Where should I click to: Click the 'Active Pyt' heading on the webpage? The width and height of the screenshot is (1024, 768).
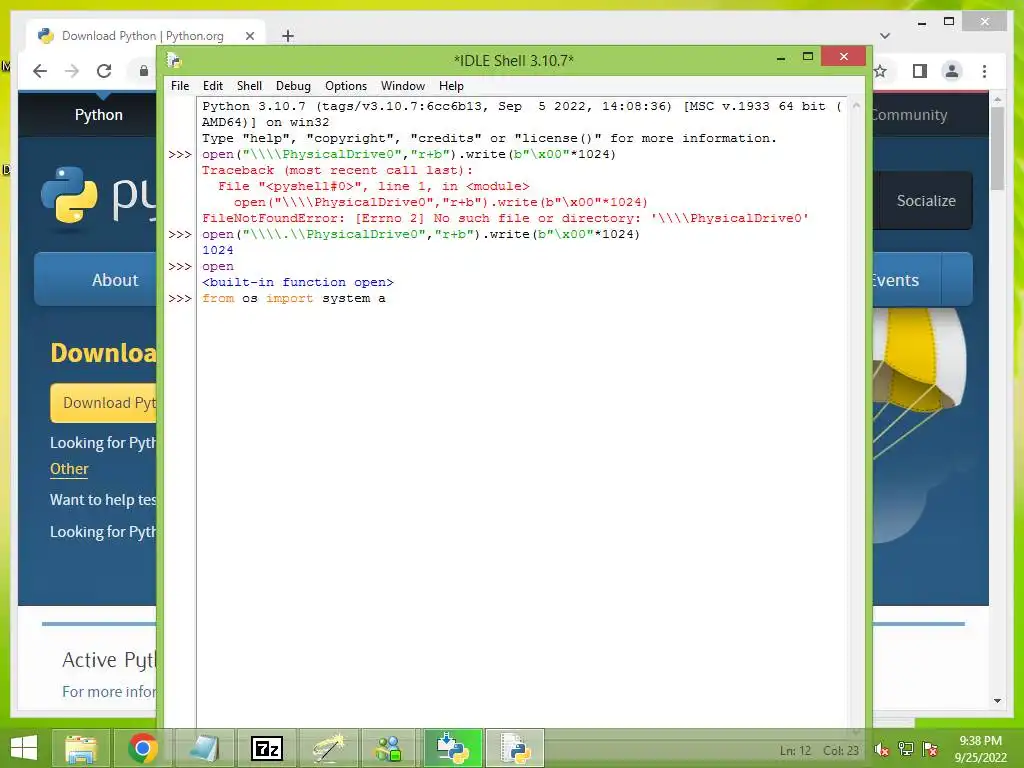[x=109, y=660]
